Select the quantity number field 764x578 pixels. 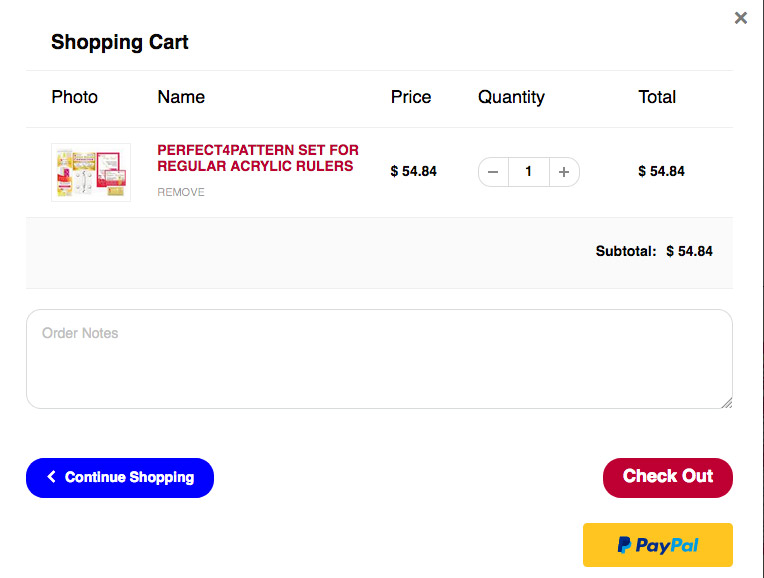(529, 172)
